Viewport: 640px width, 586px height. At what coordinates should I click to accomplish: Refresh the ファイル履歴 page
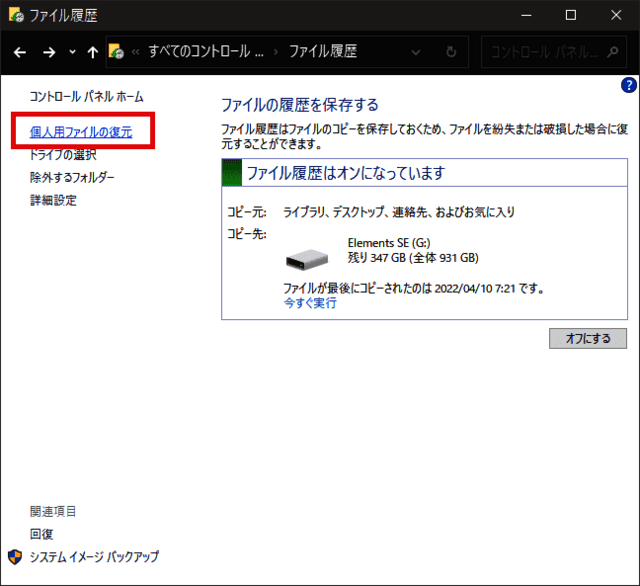452,52
